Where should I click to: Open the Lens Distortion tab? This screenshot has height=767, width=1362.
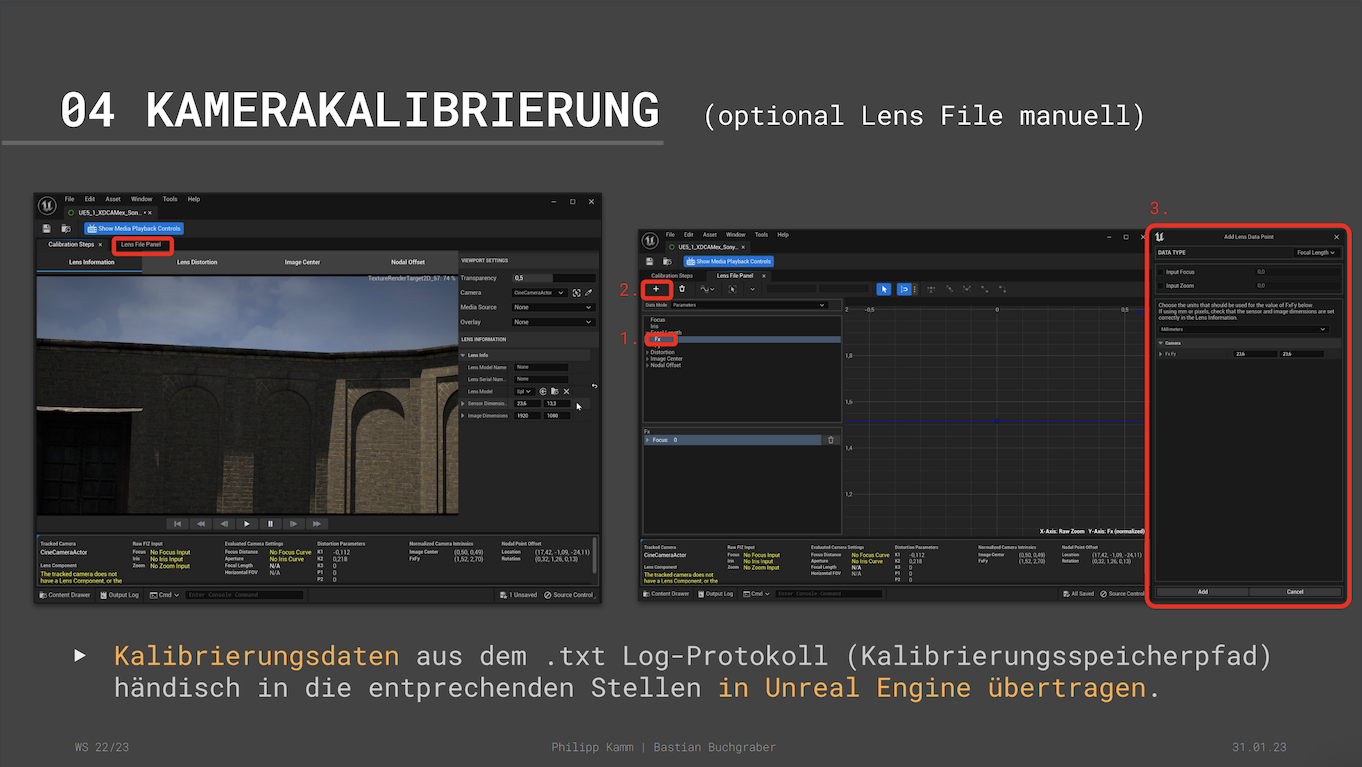(197, 263)
